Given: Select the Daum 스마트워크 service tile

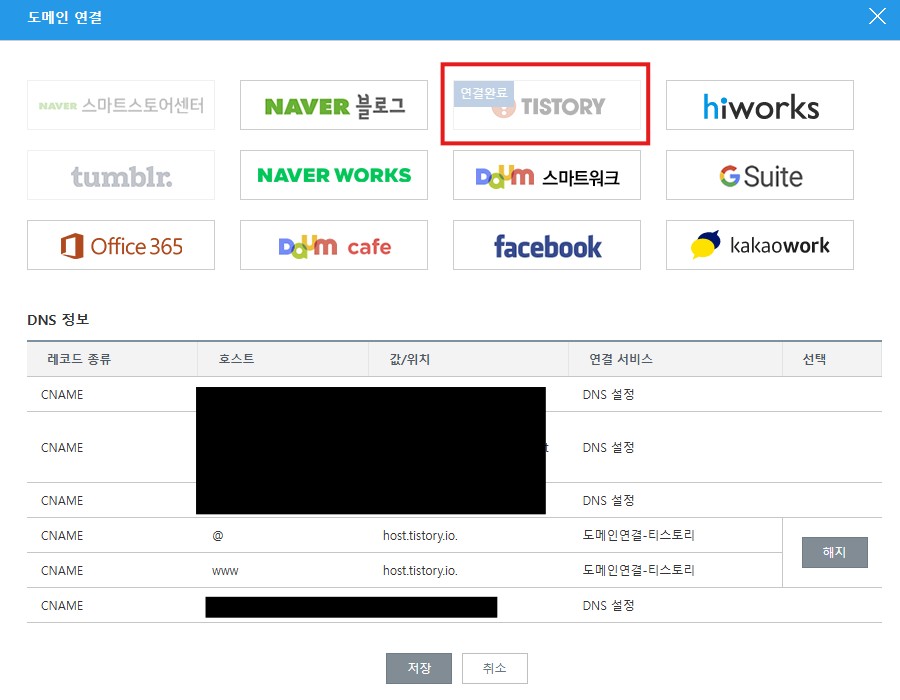Looking at the screenshot, I should tap(546, 175).
